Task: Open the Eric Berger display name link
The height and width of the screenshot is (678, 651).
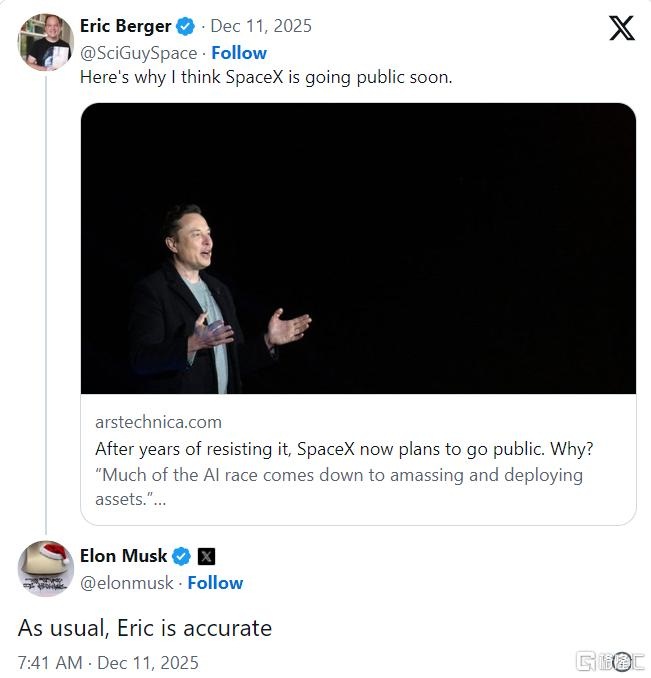Action: pyautogui.click(x=125, y=26)
